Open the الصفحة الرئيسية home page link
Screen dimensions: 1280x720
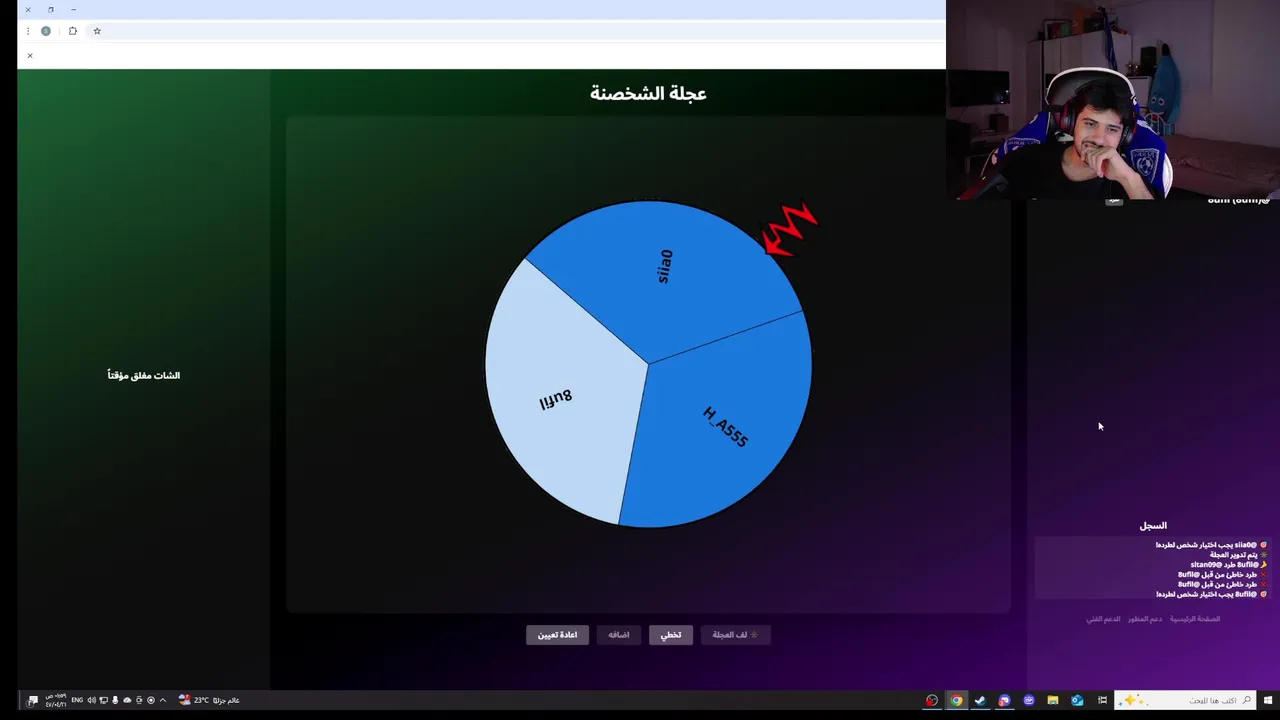point(1195,619)
